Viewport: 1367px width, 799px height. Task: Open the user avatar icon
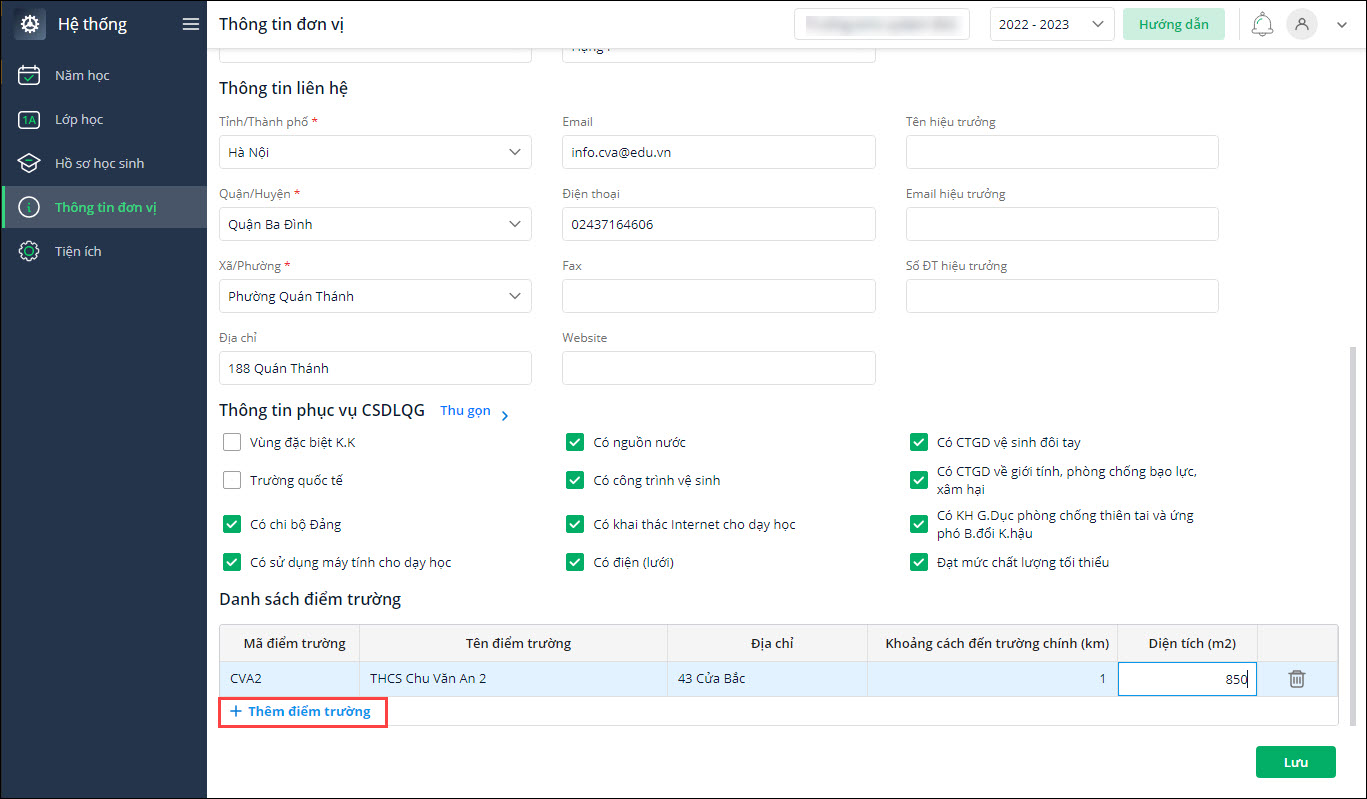(1302, 24)
